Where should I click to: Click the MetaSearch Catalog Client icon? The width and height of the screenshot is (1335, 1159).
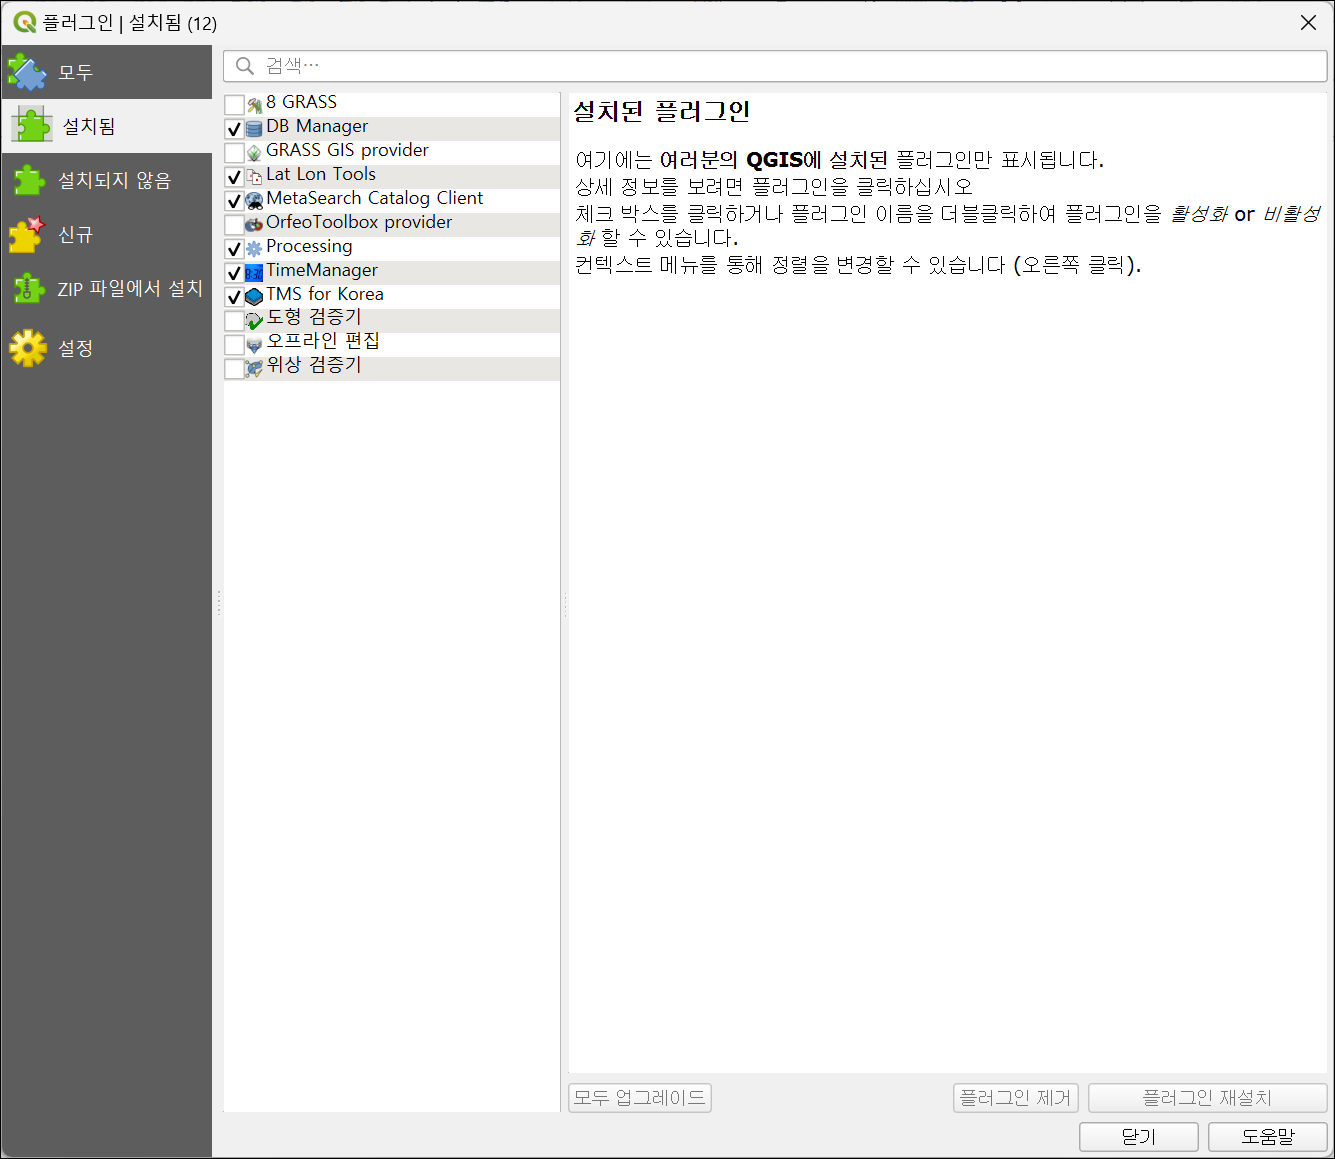pyautogui.click(x=254, y=201)
